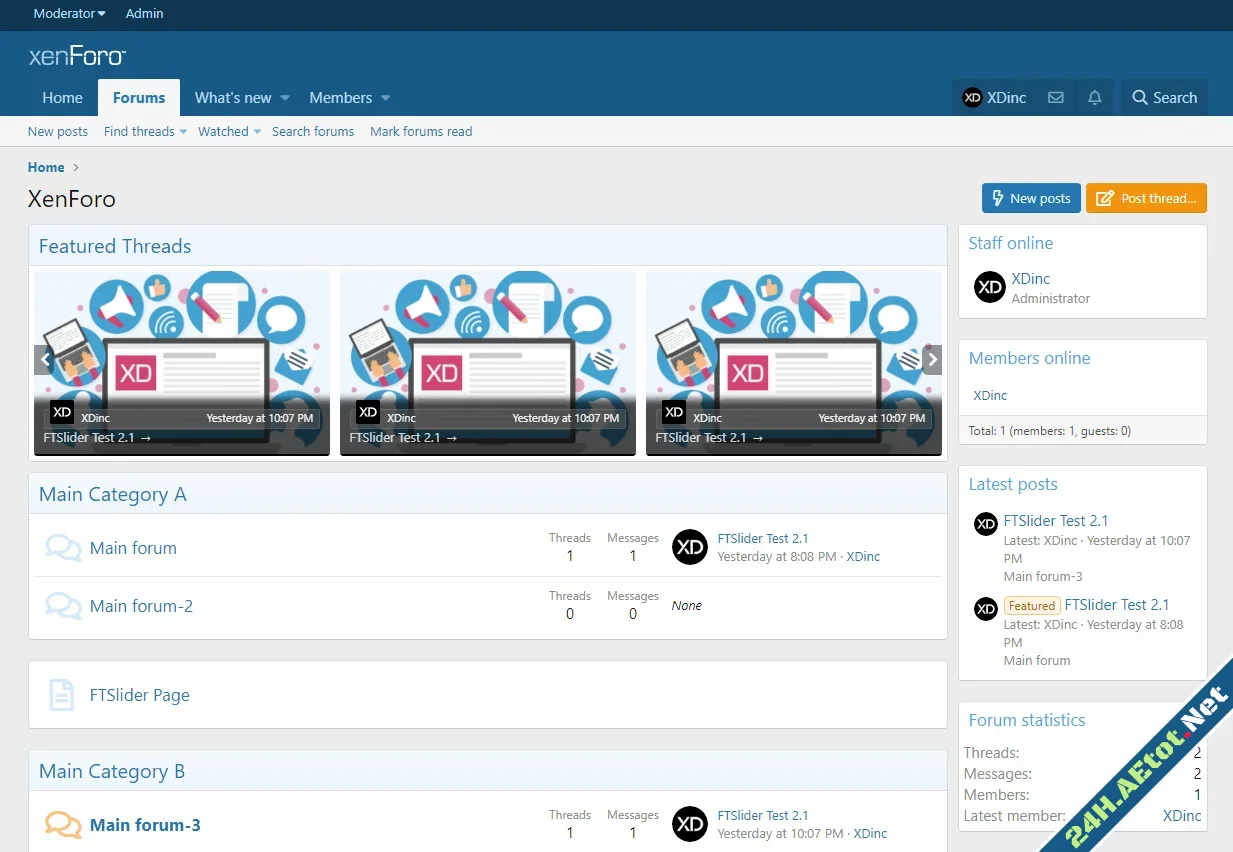This screenshot has width=1233, height=852.
Task: Click avatar beside Featured FTSlider latest post
Action: click(986, 607)
